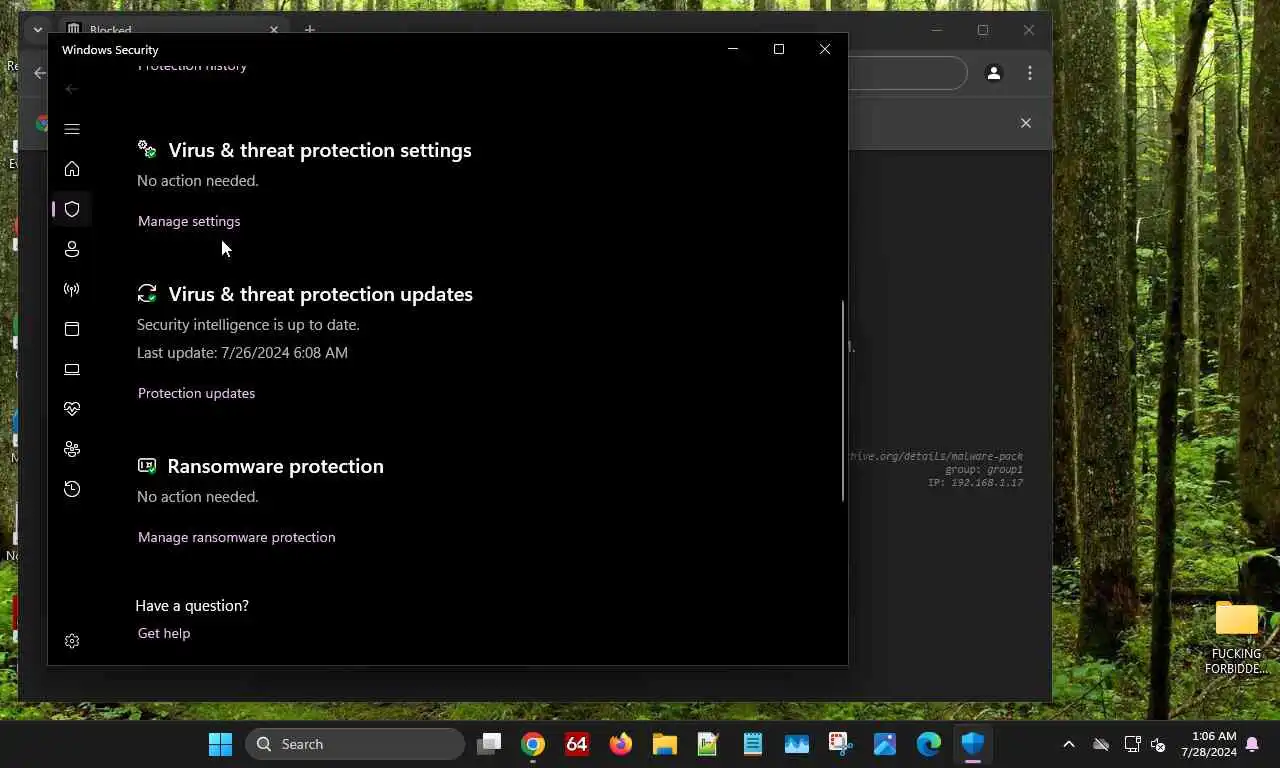Open Firewall & network protection sidebar icon
The image size is (1280, 768).
72,289
